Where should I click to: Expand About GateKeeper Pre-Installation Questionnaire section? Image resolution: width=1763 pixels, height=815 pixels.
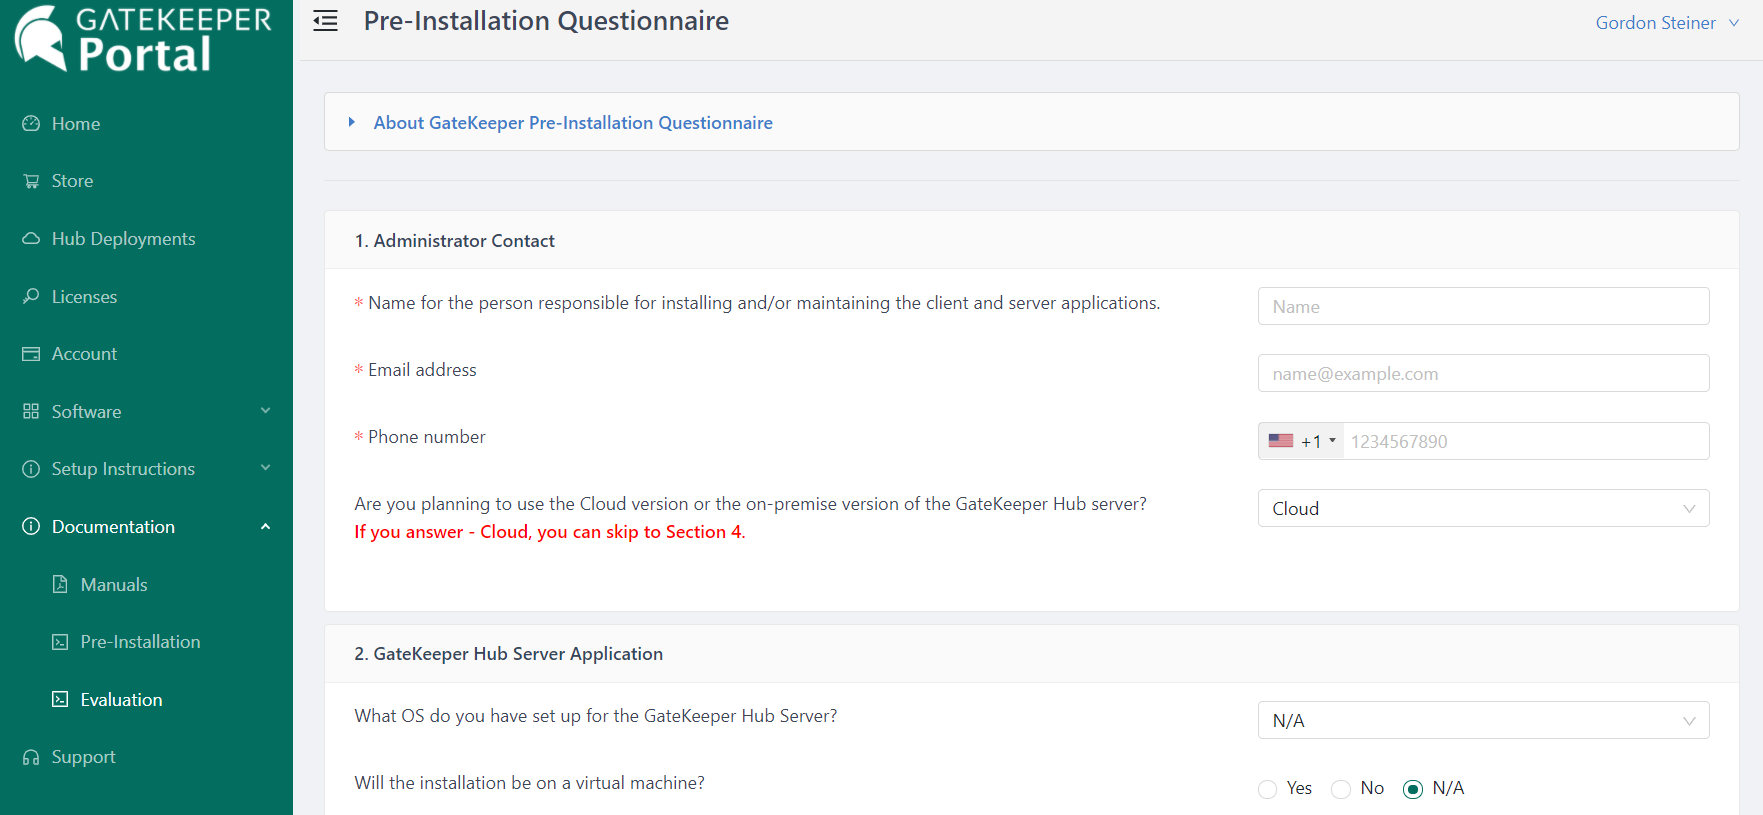pos(572,122)
